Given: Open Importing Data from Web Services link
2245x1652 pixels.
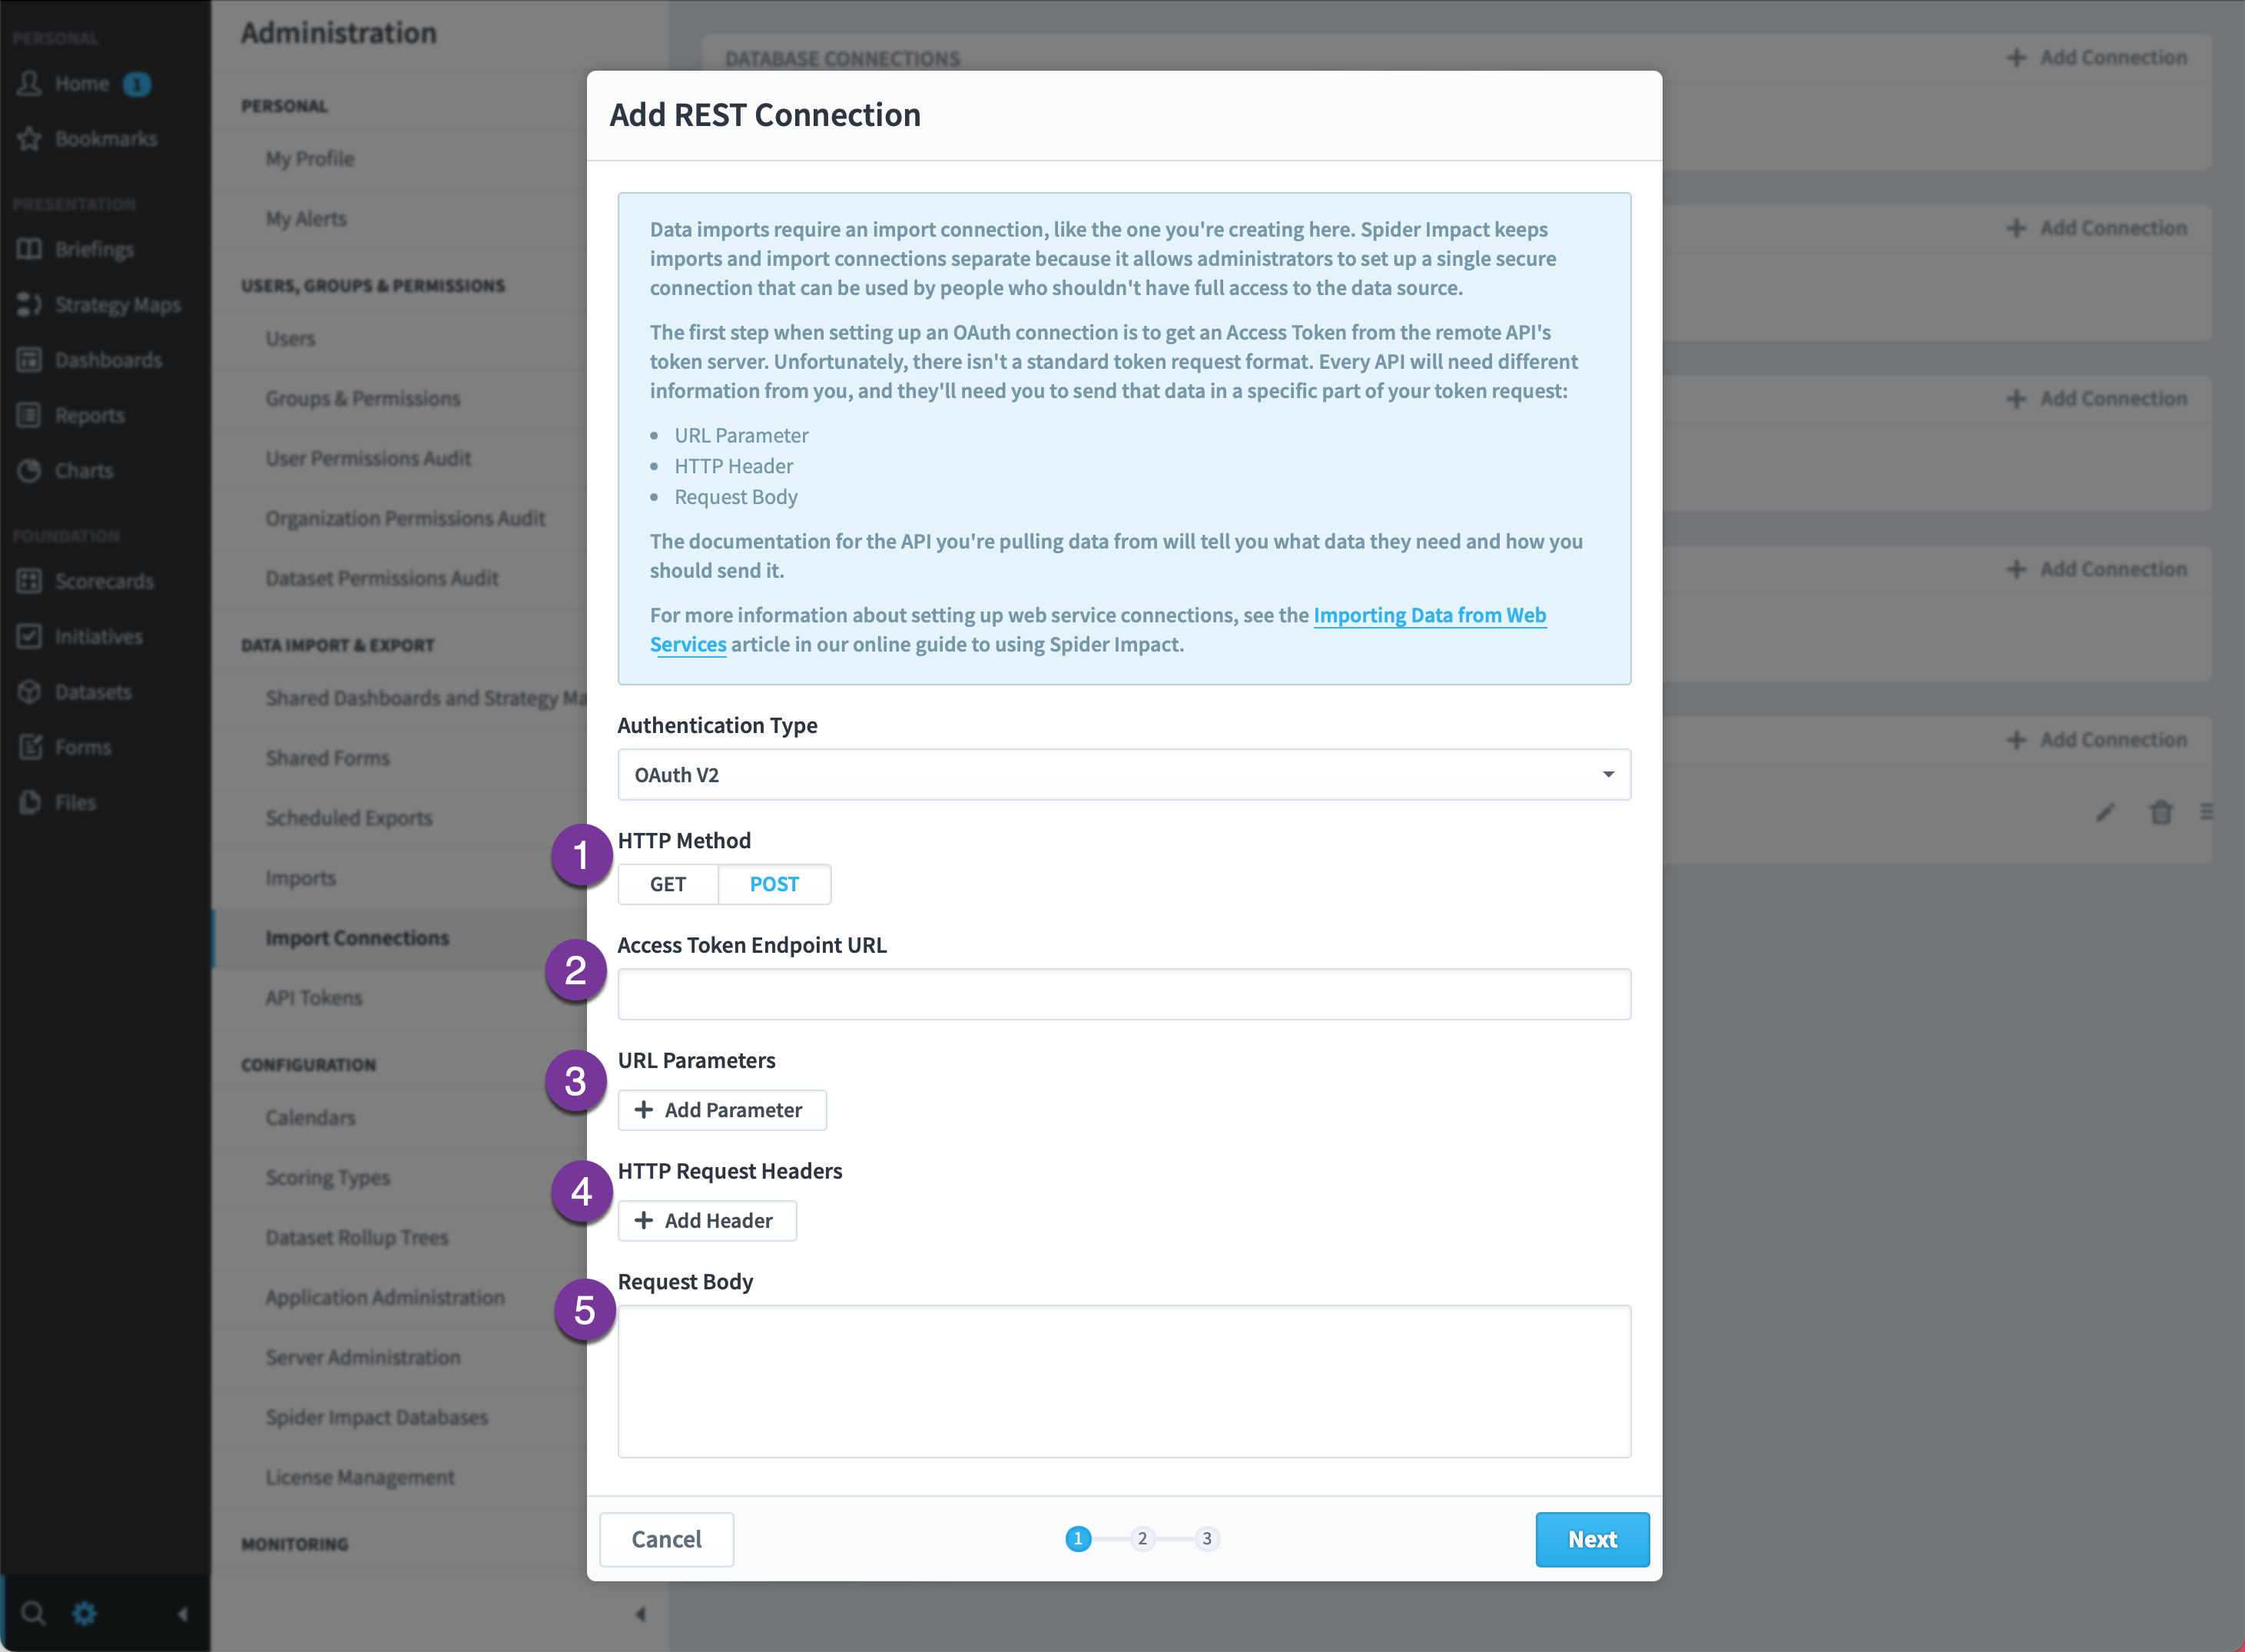Looking at the screenshot, I should pyautogui.click(x=1098, y=630).
